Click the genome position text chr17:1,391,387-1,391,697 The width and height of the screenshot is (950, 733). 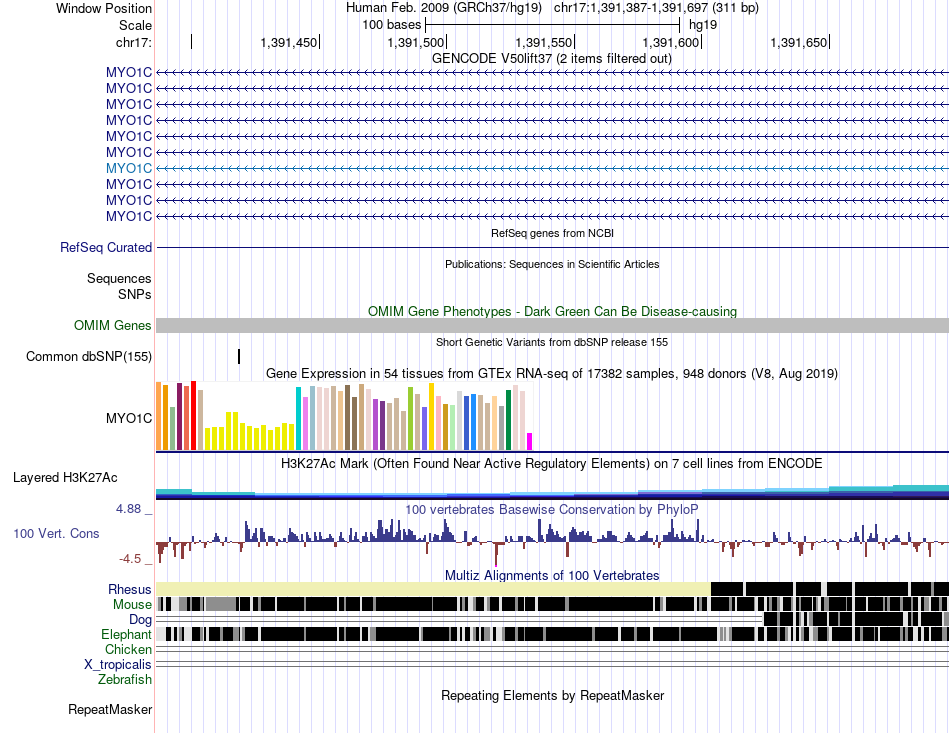coord(631,8)
